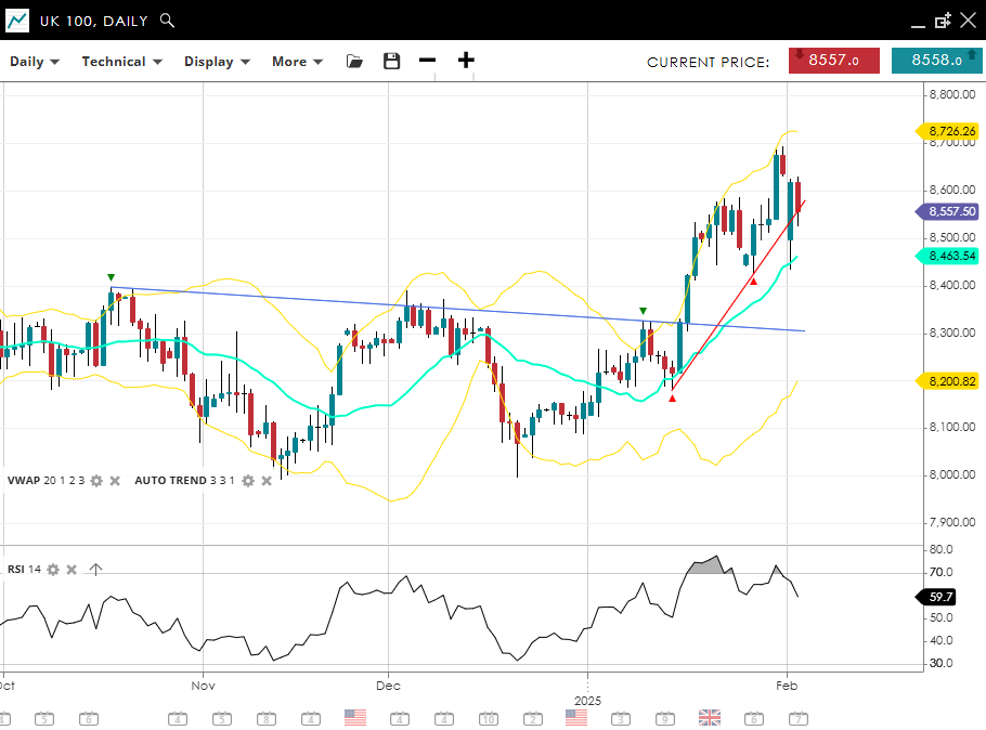Open the Display dropdown menu

tap(216, 61)
